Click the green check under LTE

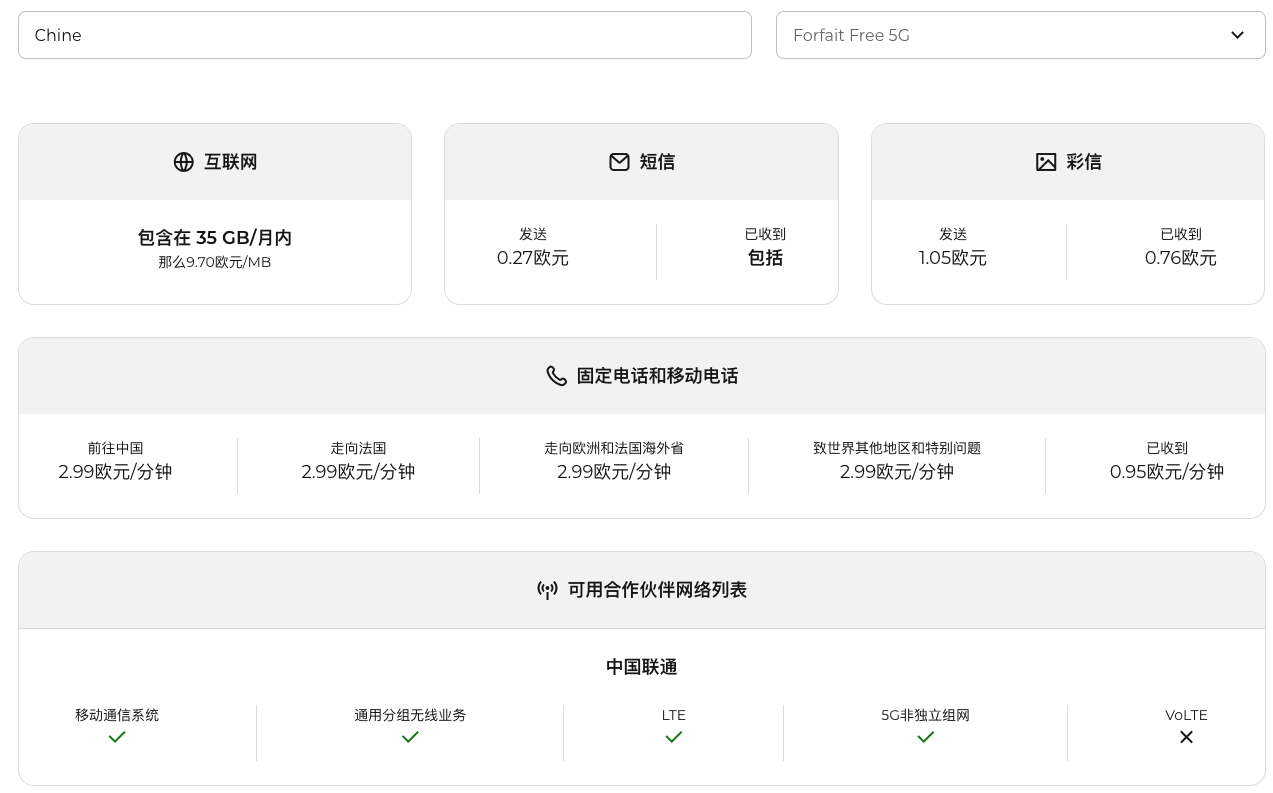pyautogui.click(x=673, y=737)
